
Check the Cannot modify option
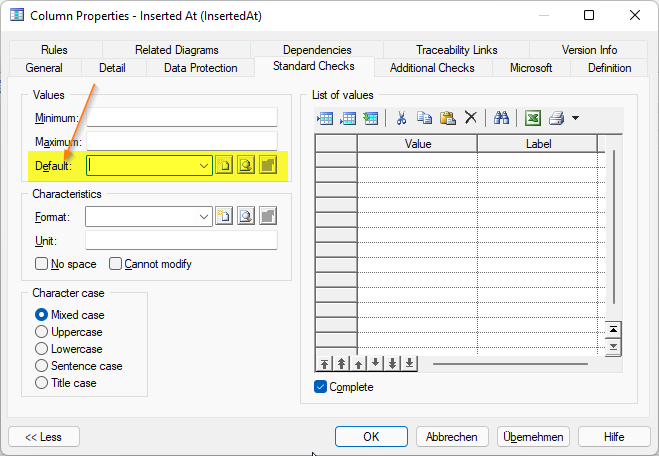116,264
